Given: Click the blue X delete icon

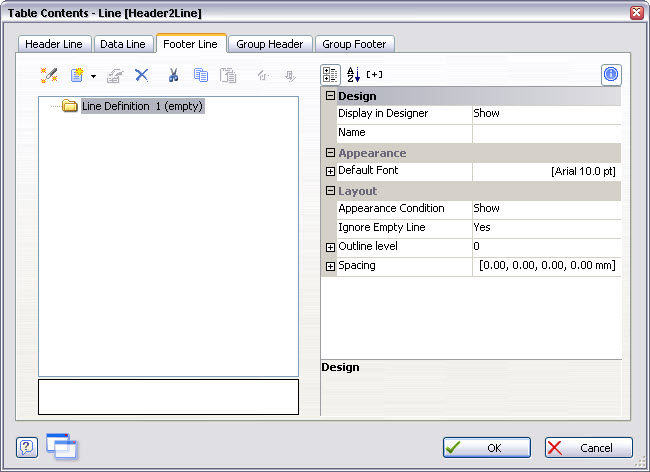Looking at the screenshot, I should point(142,75).
